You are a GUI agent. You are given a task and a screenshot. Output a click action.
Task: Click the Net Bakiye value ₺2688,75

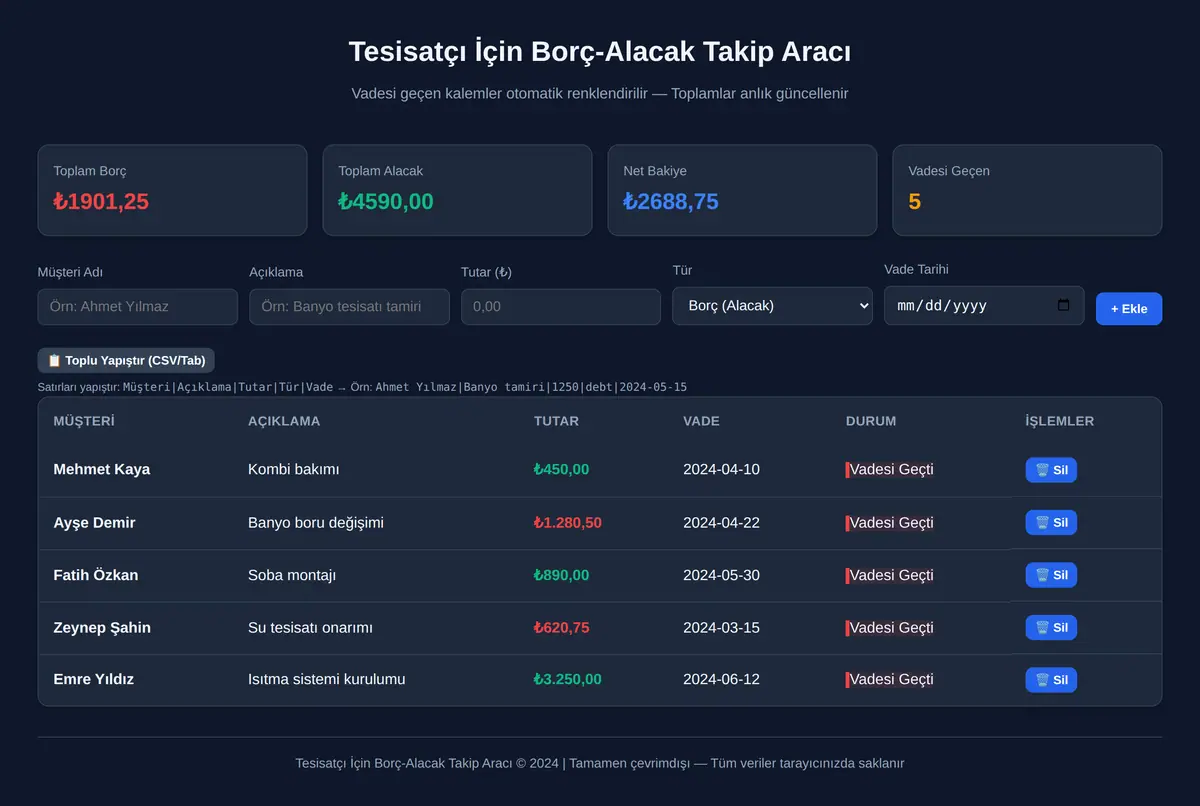[671, 202]
